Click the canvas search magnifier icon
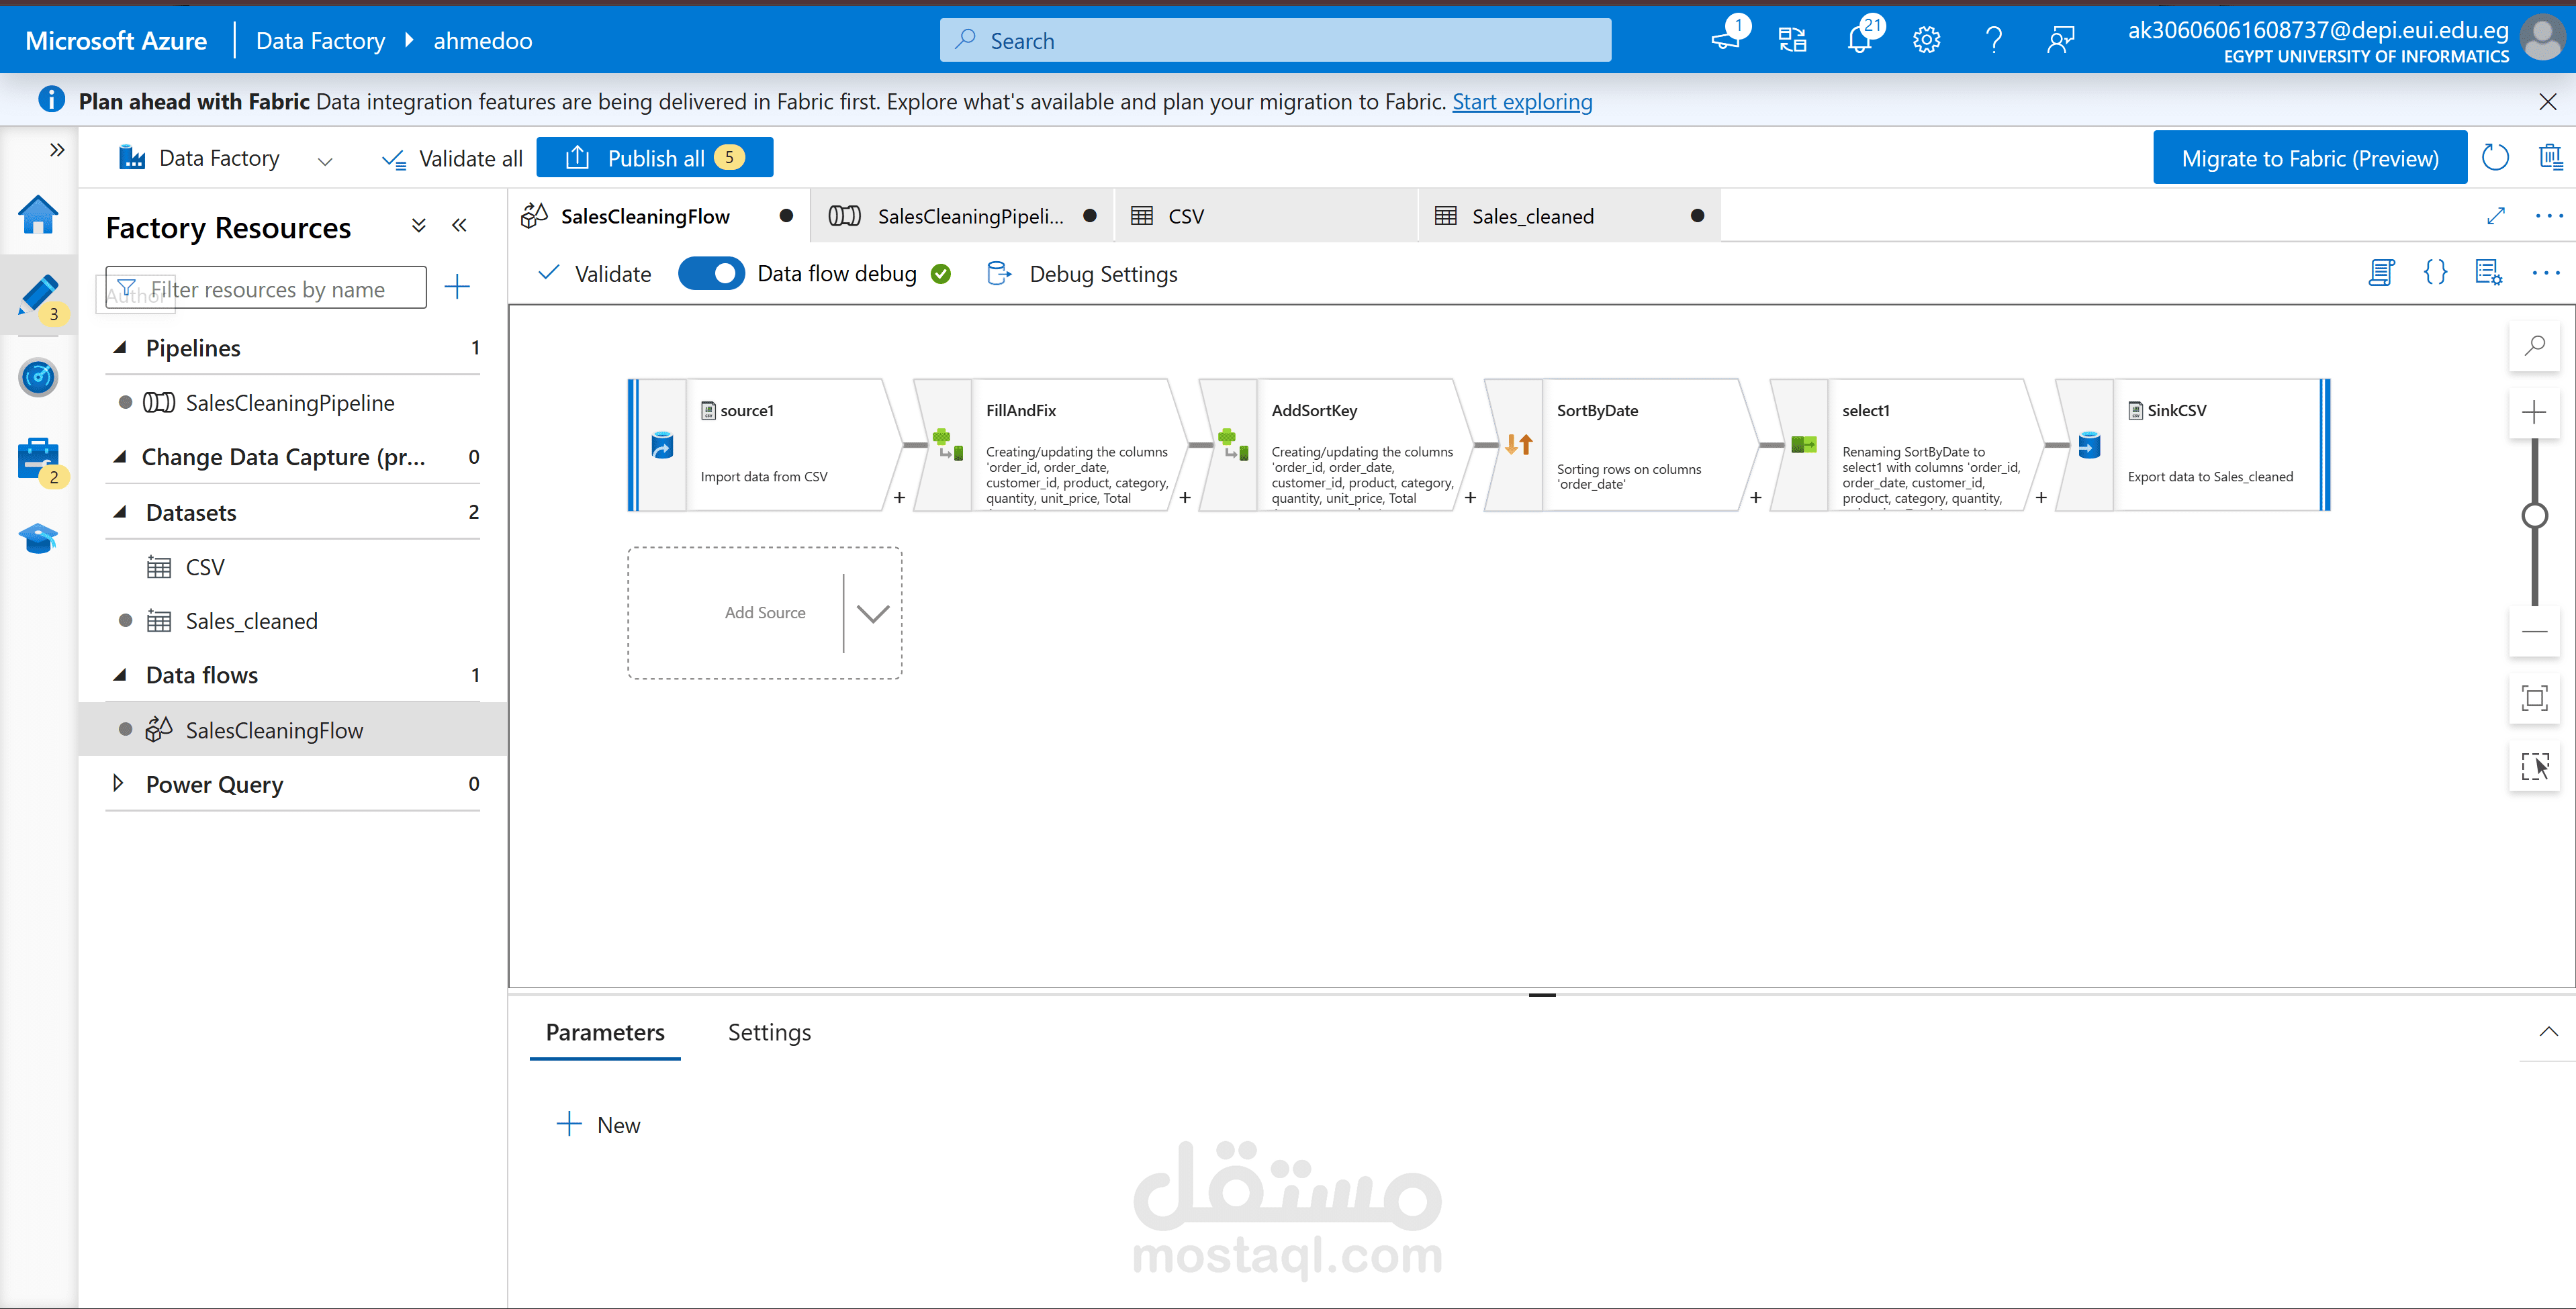The image size is (2576, 1309). (x=2534, y=346)
